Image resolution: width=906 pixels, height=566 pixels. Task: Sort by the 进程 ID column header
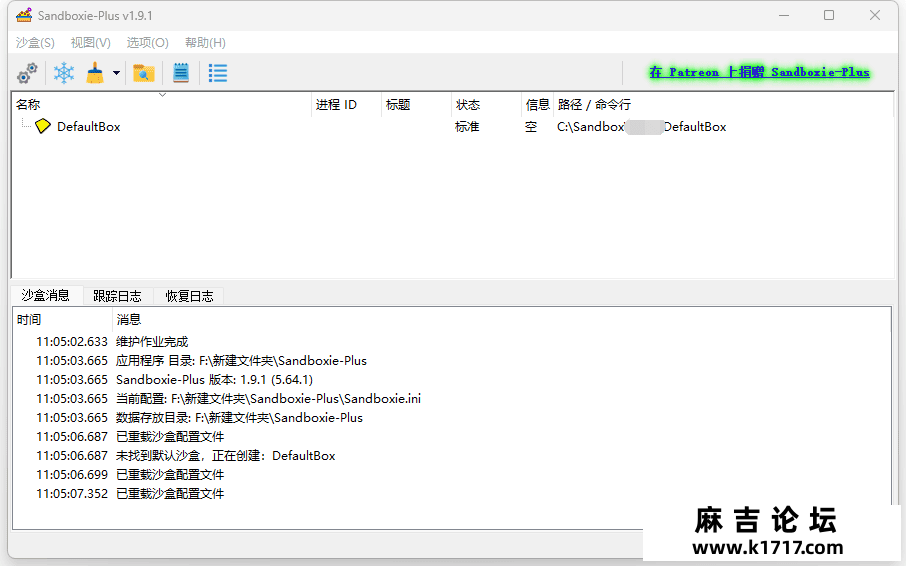pos(346,105)
